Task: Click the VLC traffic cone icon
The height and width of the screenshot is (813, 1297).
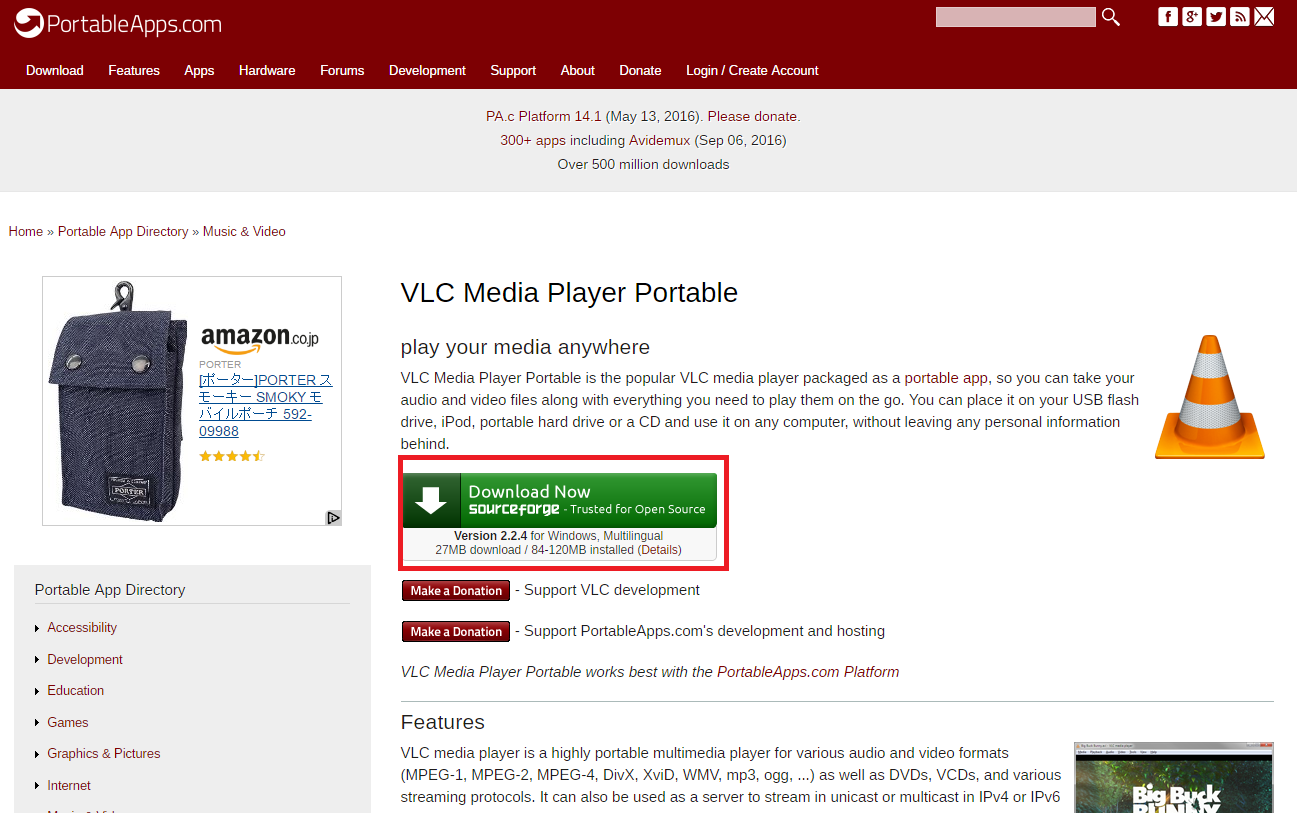Action: point(1210,397)
